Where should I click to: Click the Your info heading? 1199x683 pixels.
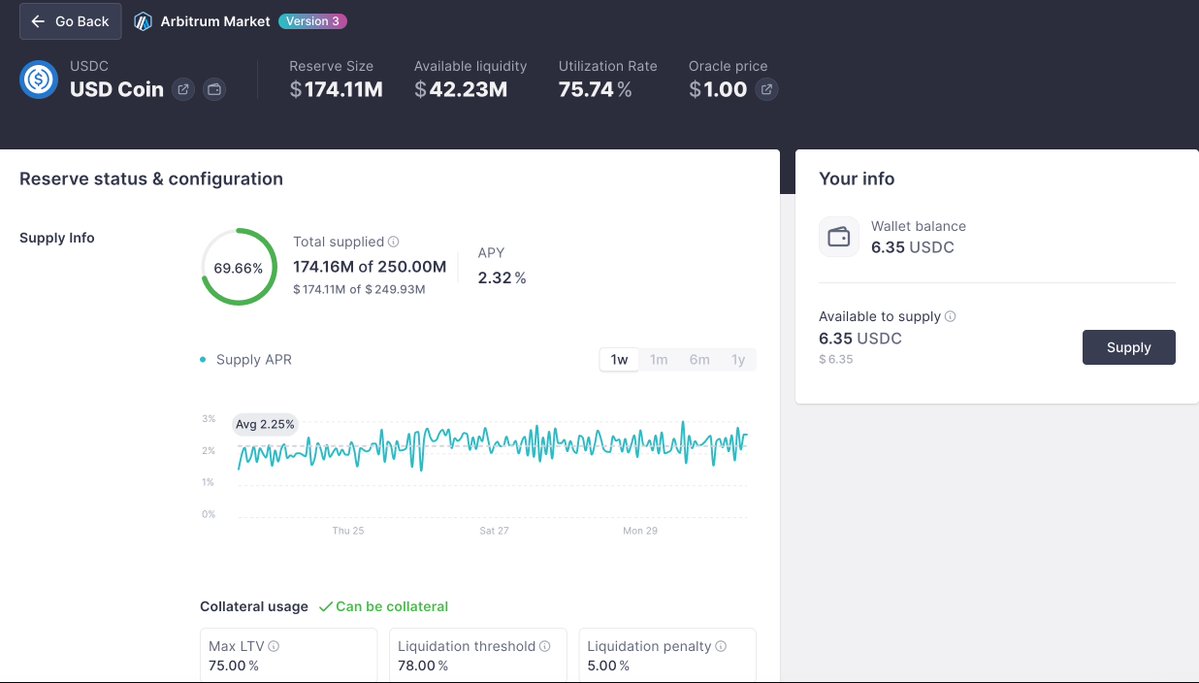click(x=856, y=179)
